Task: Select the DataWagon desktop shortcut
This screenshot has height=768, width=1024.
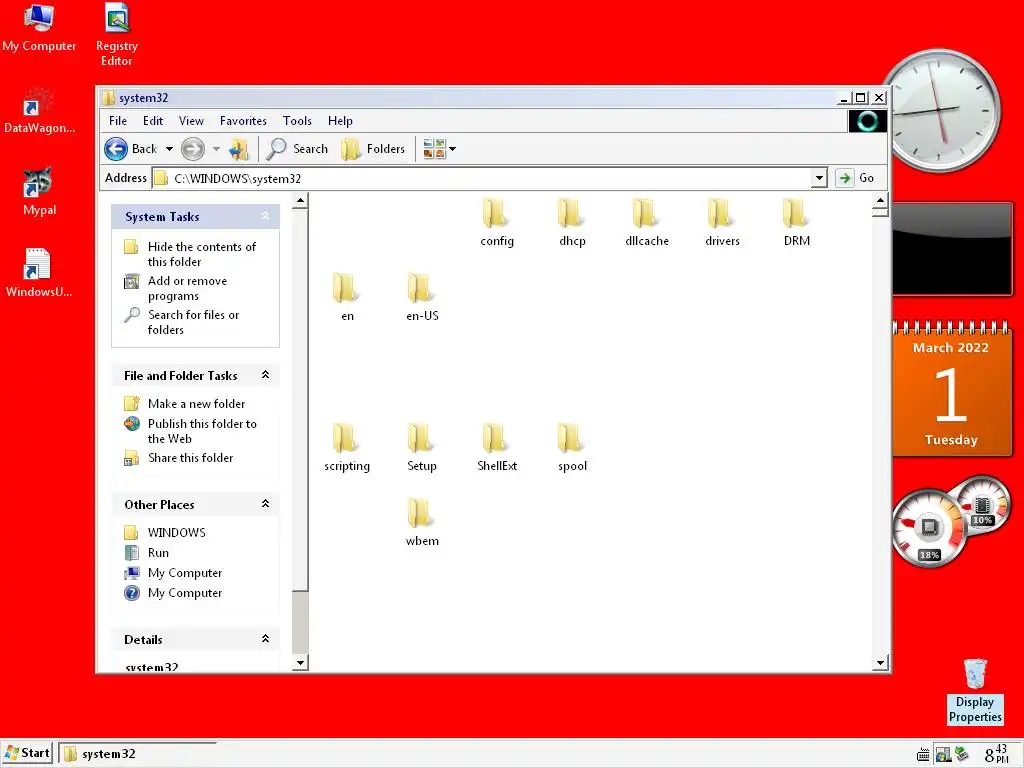Action: [x=39, y=110]
